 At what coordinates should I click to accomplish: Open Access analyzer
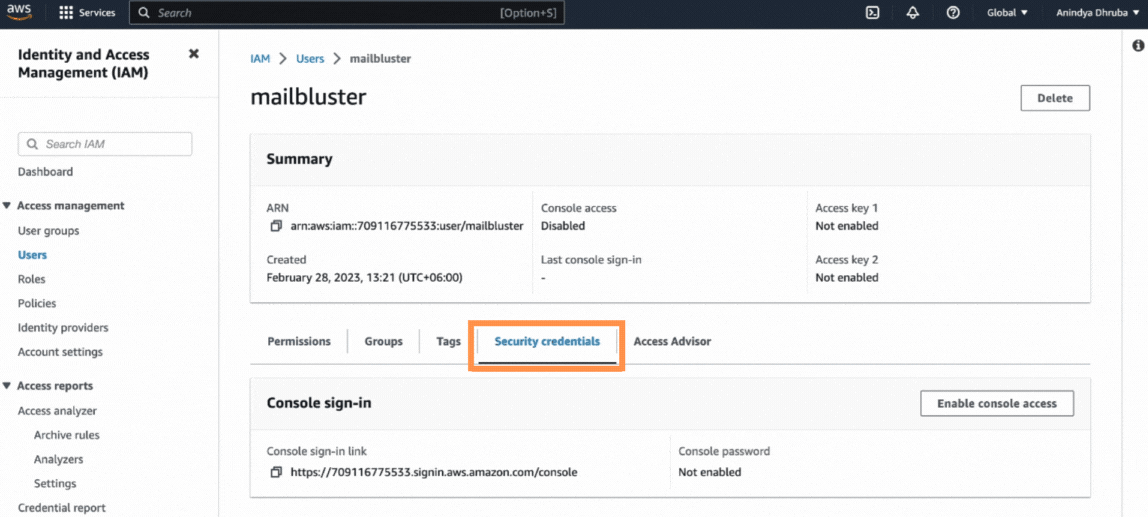coord(57,411)
